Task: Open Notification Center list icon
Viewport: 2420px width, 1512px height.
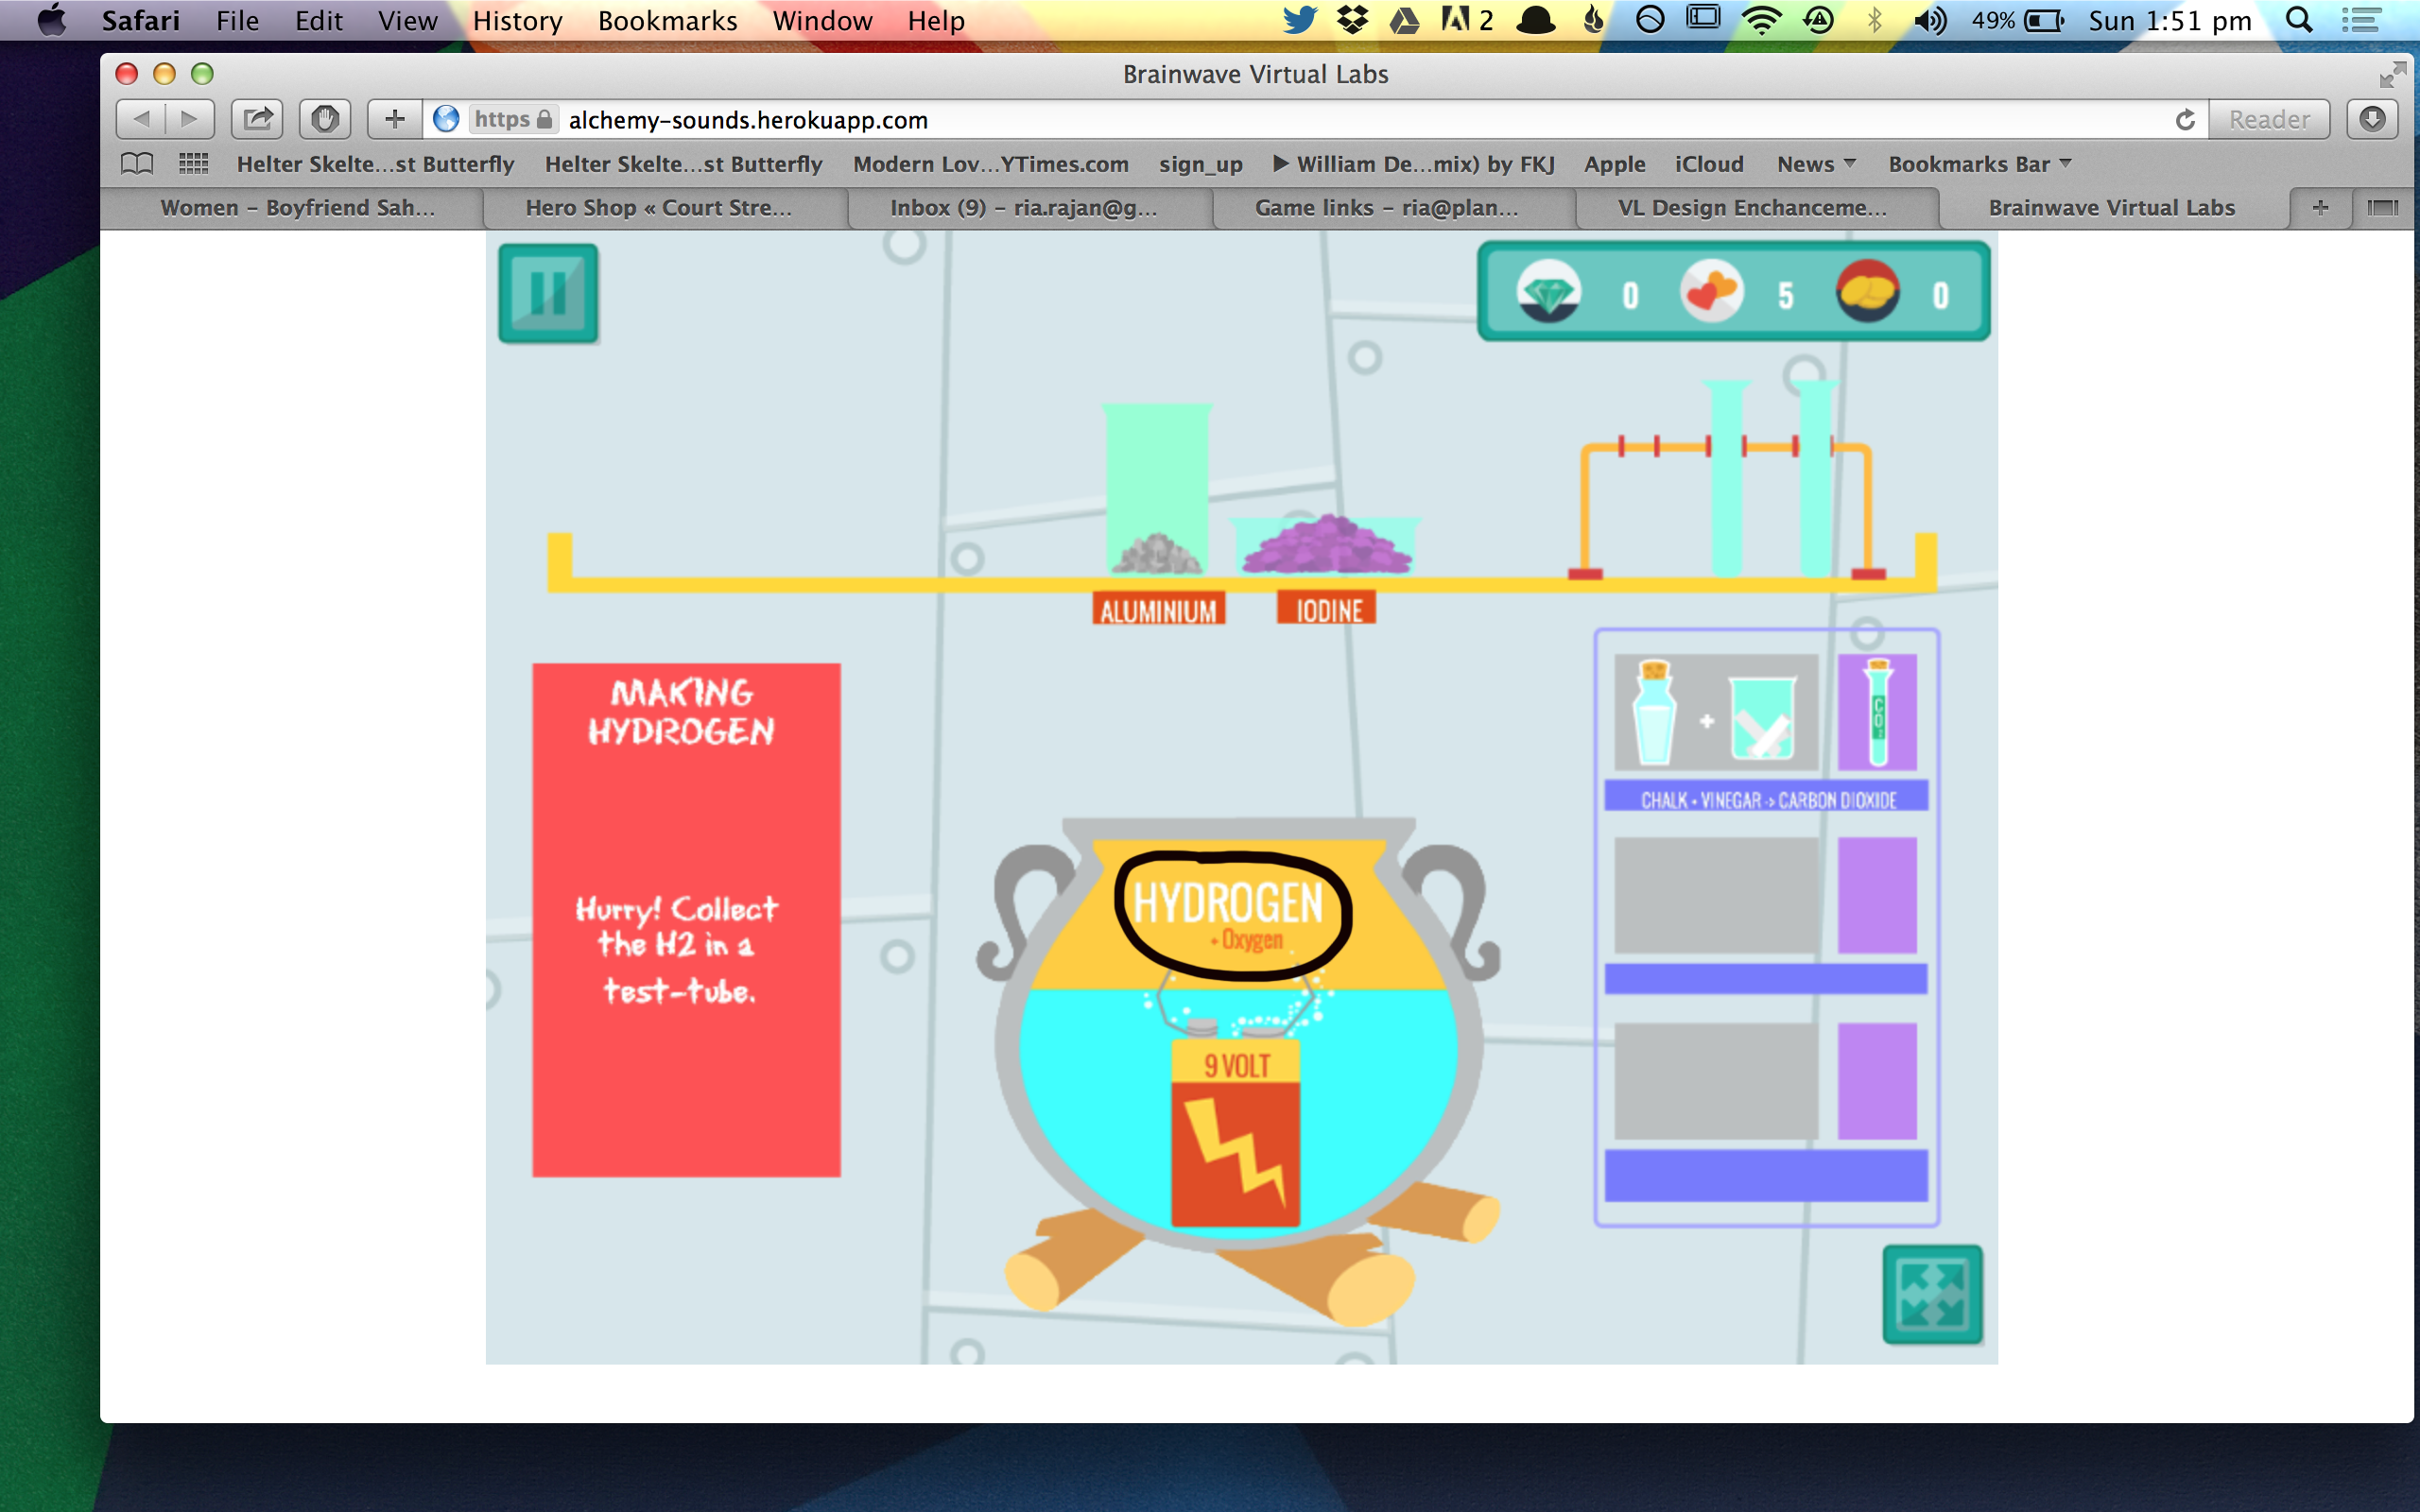Action: [2361, 20]
